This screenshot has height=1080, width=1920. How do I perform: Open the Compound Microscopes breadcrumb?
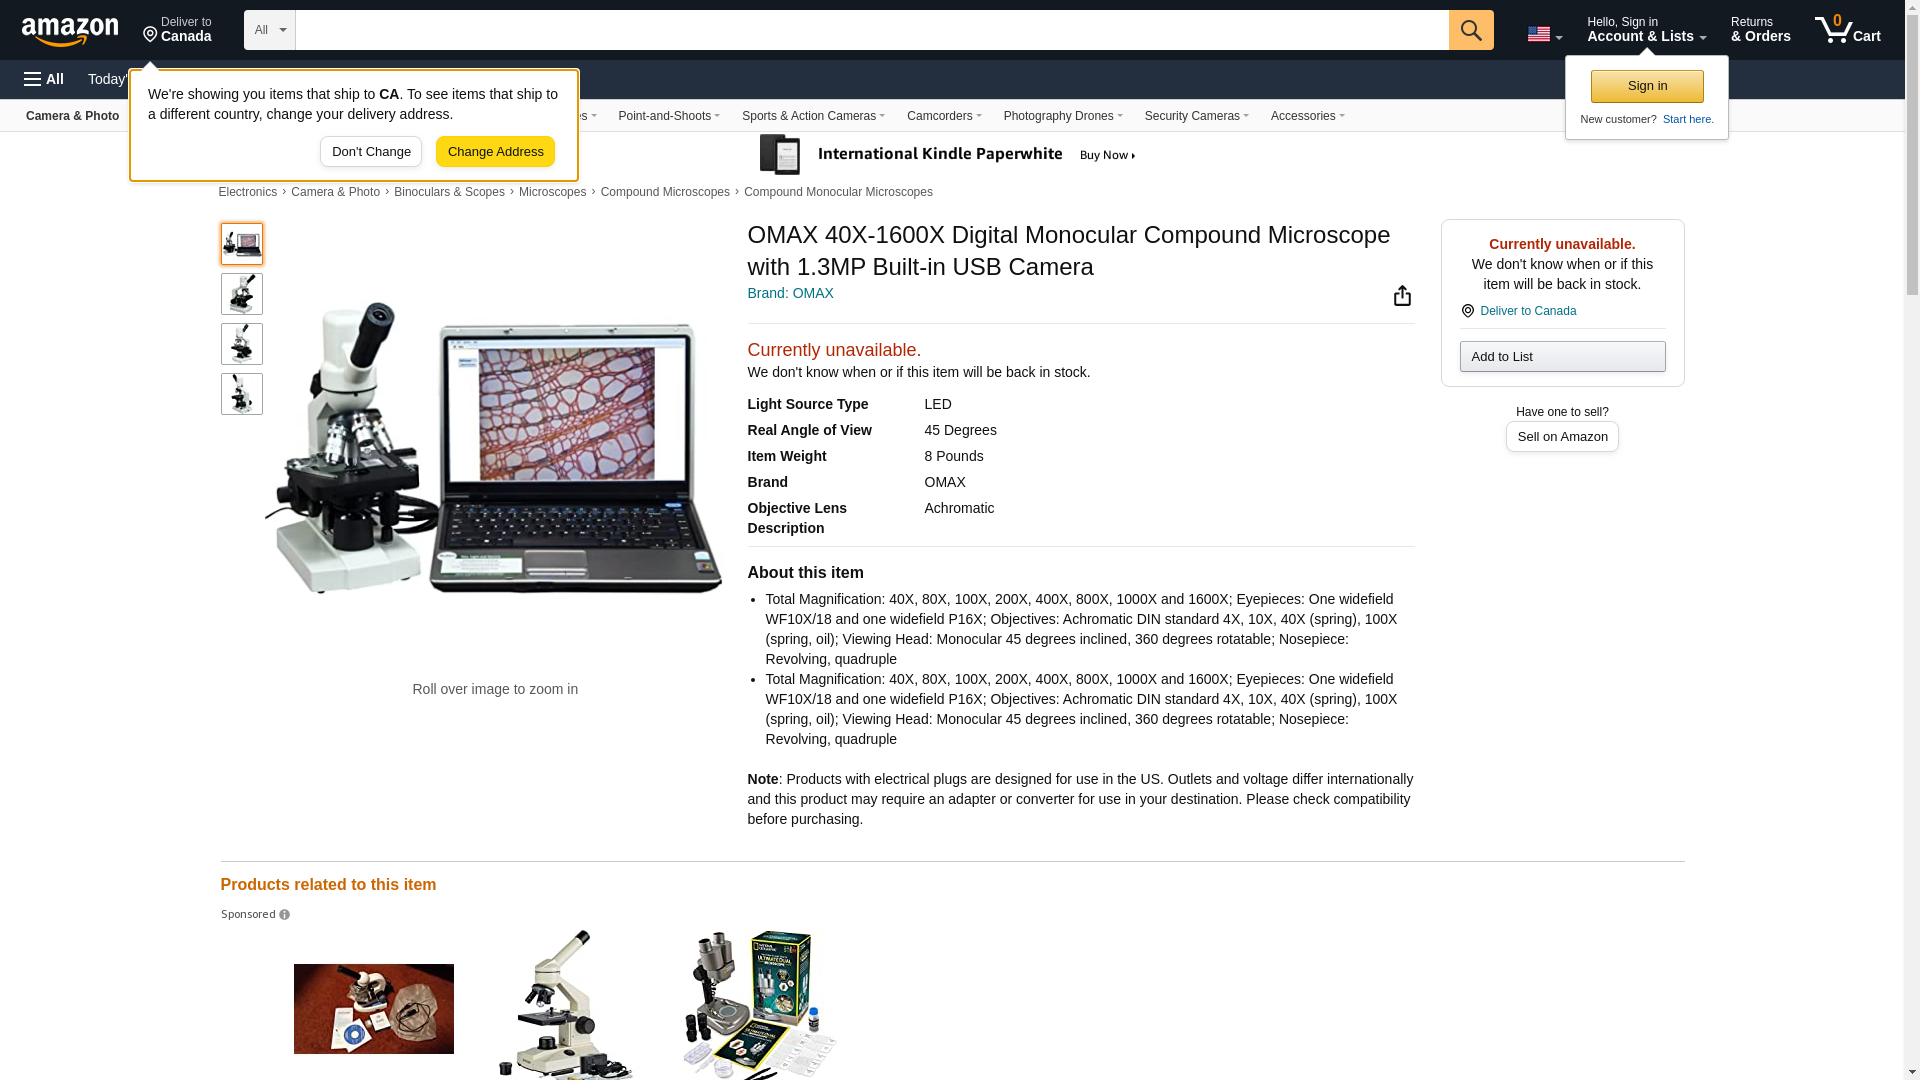coord(665,192)
